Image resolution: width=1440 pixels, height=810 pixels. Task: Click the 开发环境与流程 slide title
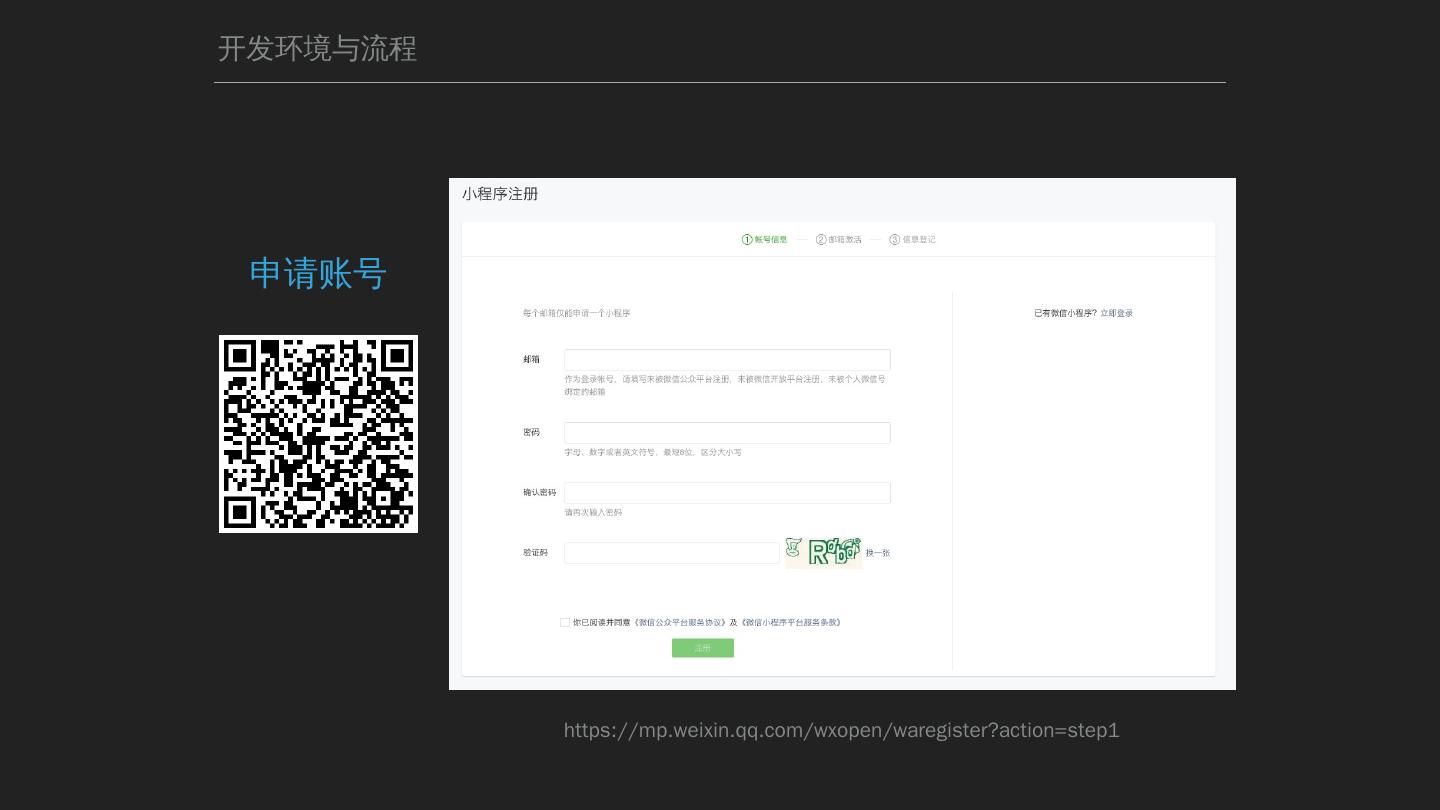pyautogui.click(x=317, y=49)
